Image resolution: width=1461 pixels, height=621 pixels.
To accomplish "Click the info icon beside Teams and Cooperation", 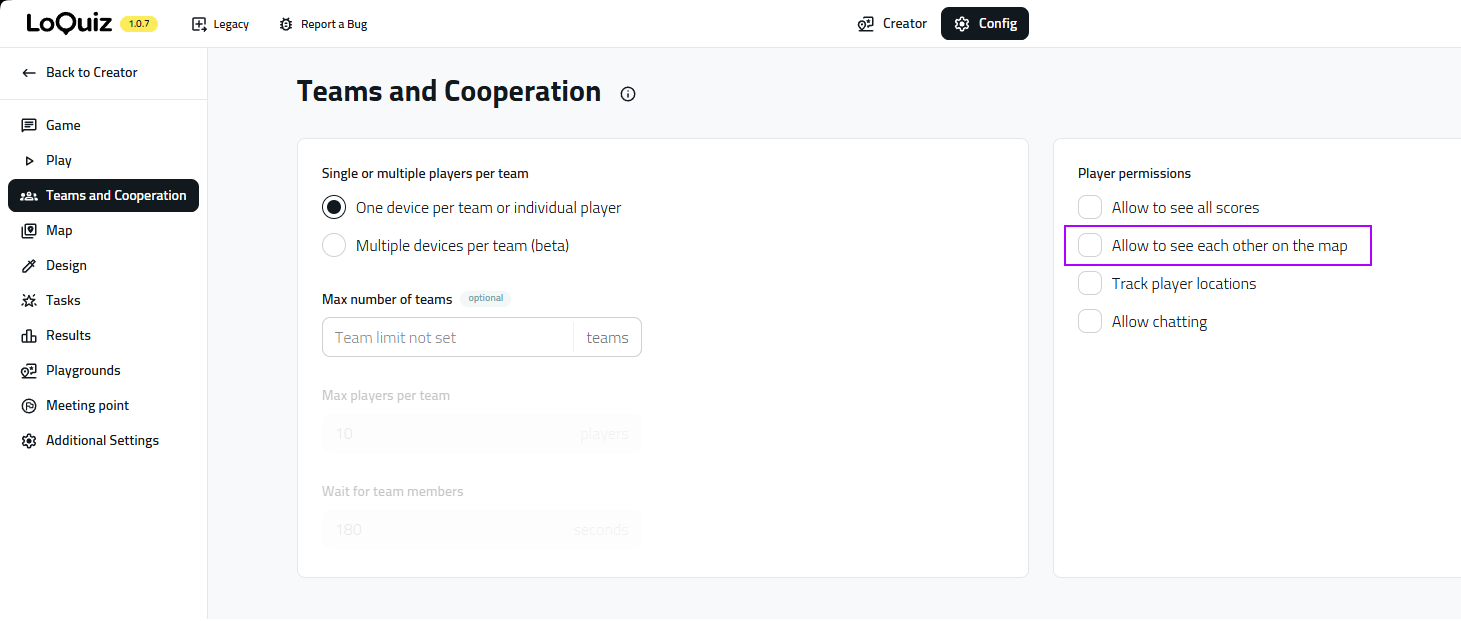I will [x=628, y=94].
